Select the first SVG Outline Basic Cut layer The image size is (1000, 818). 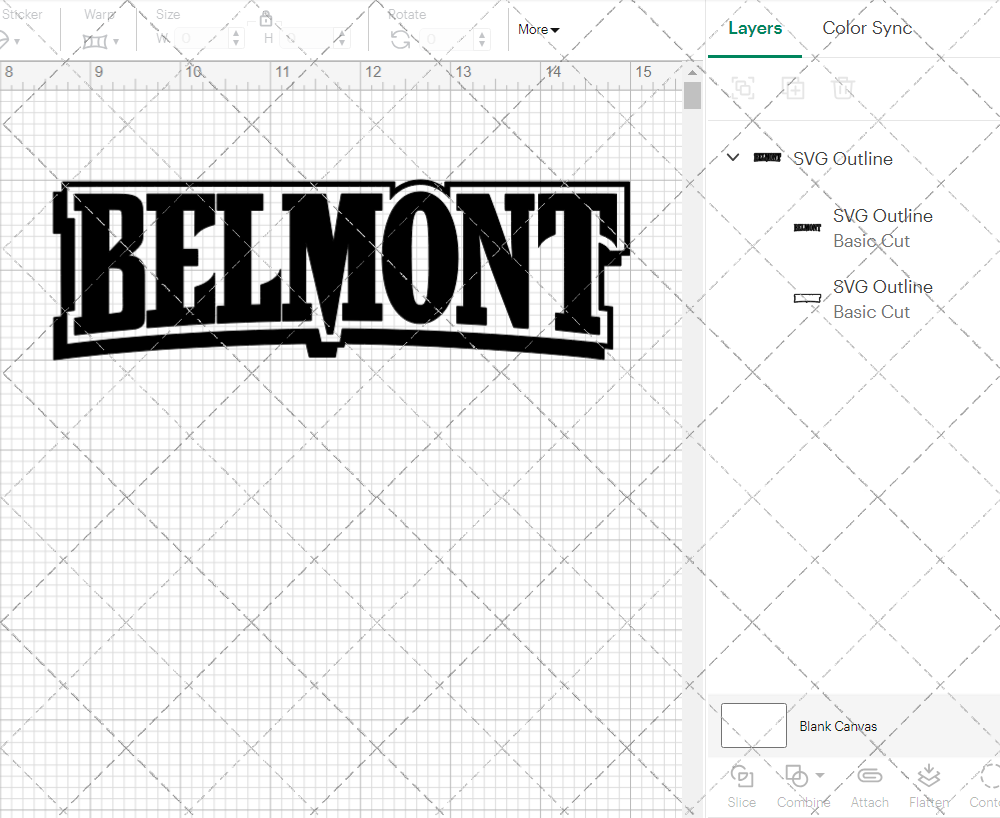[883, 228]
